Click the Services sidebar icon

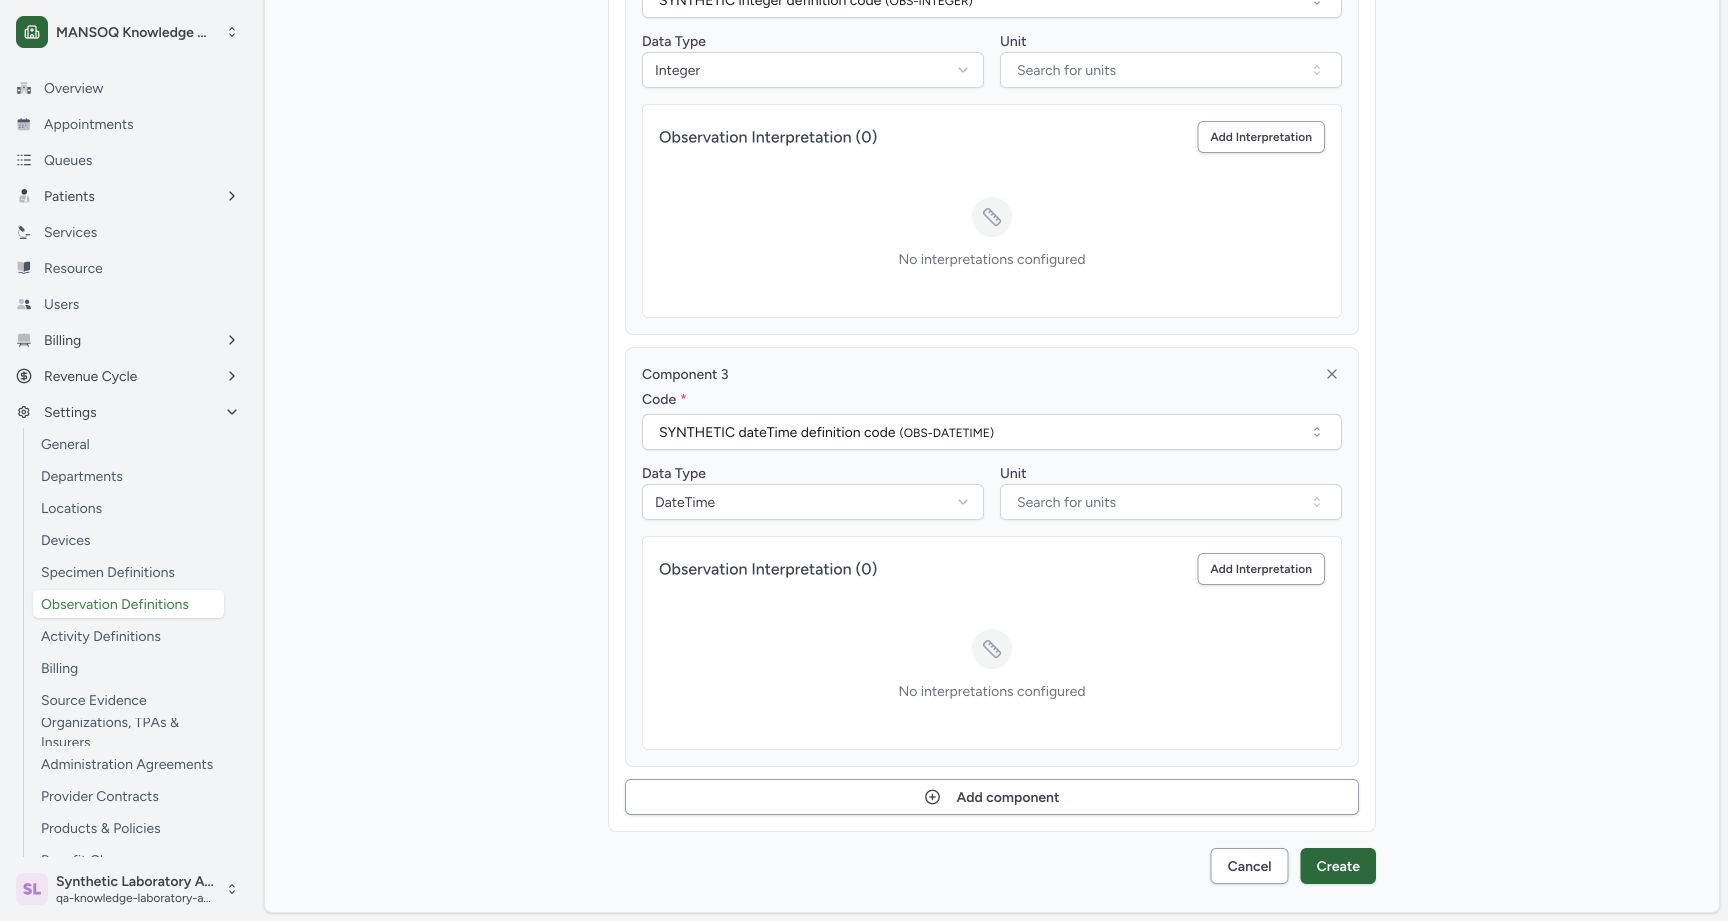tap(24, 232)
